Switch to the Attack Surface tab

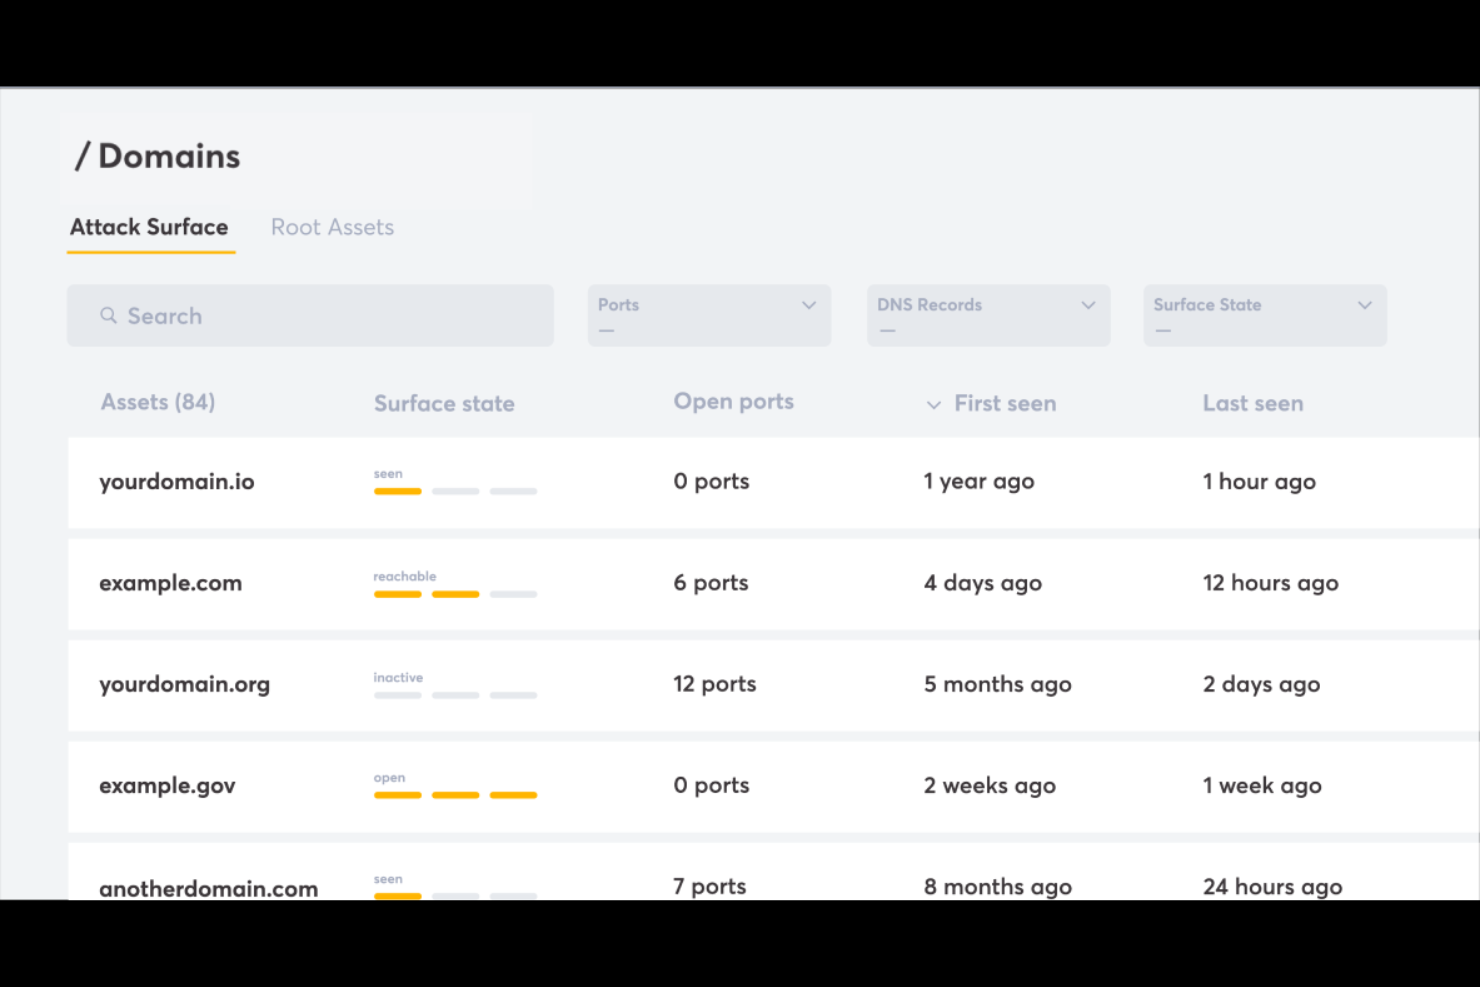[x=148, y=227]
